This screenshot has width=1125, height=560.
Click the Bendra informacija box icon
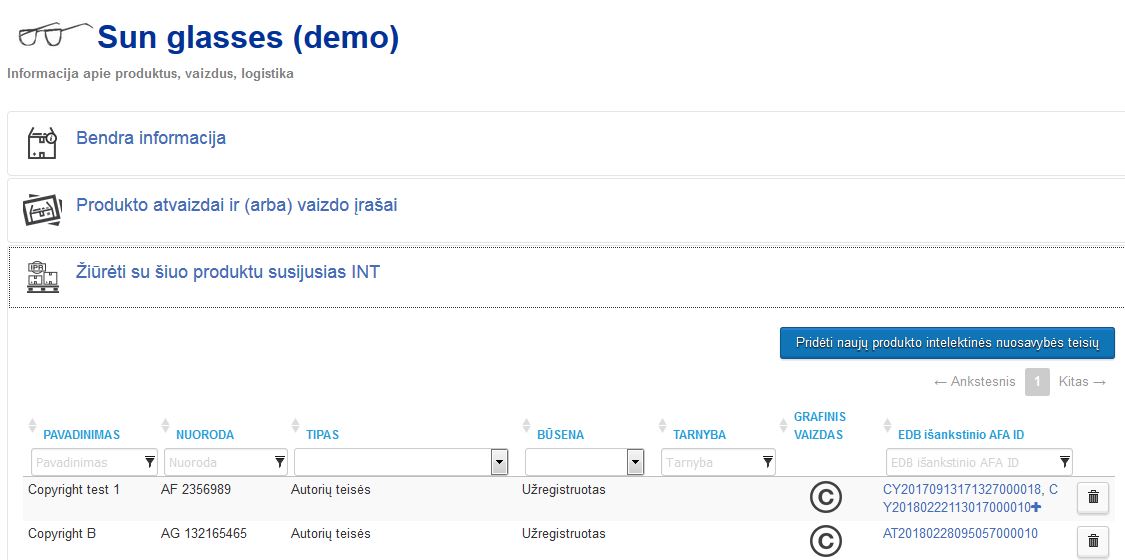pos(42,143)
